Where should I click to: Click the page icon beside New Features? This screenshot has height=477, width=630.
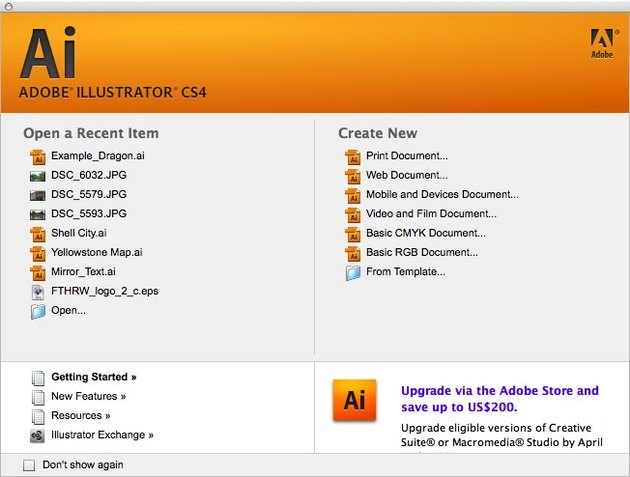pyautogui.click(x=38, y=397)
